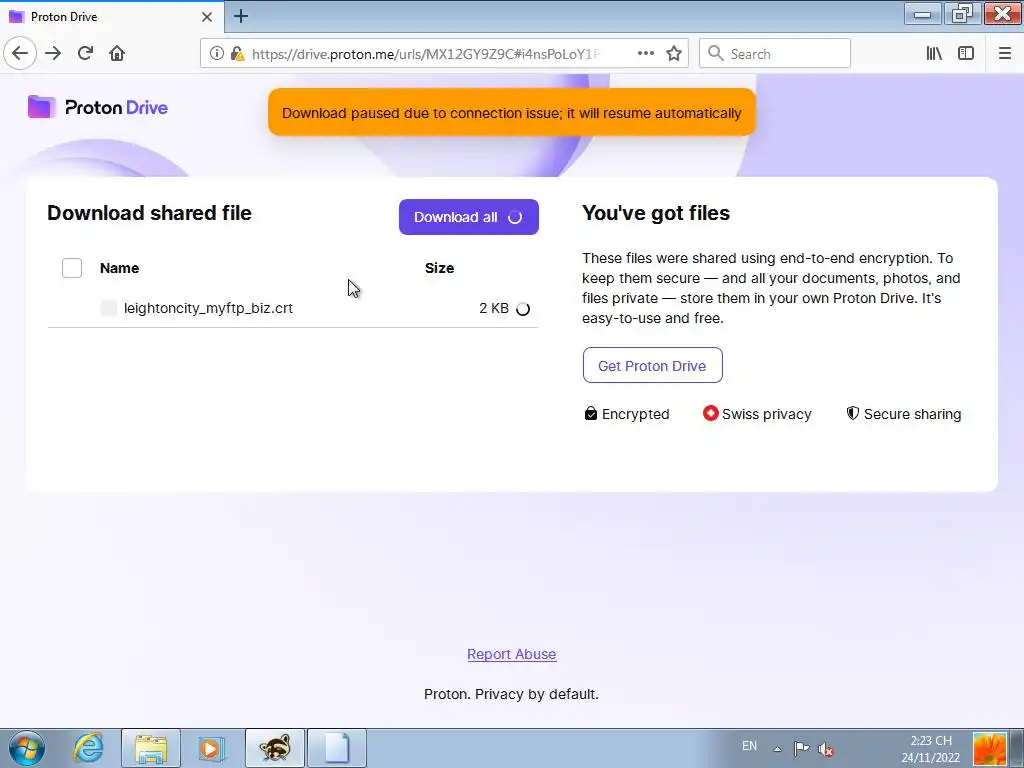Bookmark this page with the star icon
1024x768 pixels.
click(x=674, y=53)
